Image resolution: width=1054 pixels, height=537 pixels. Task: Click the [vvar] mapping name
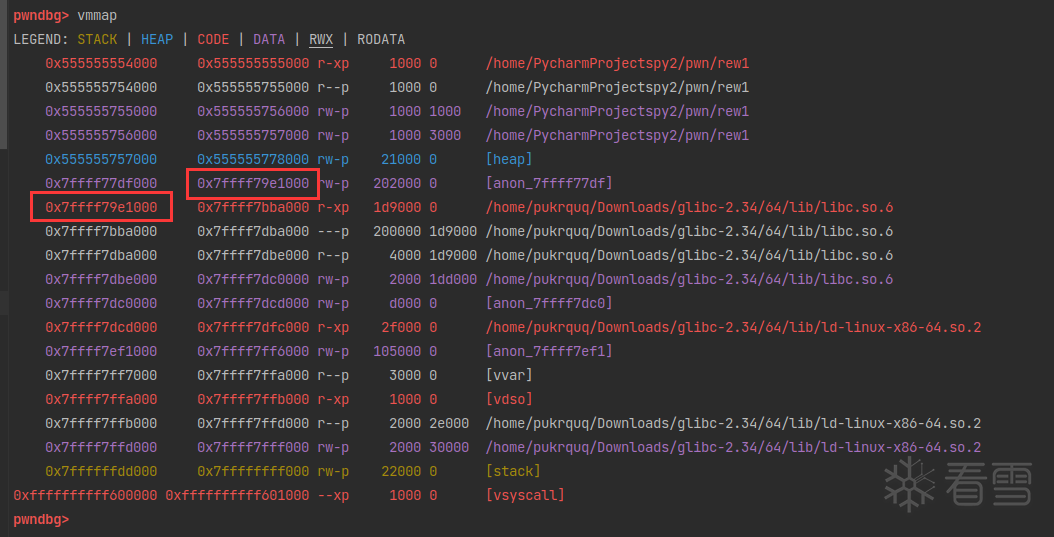coord(509,375)
